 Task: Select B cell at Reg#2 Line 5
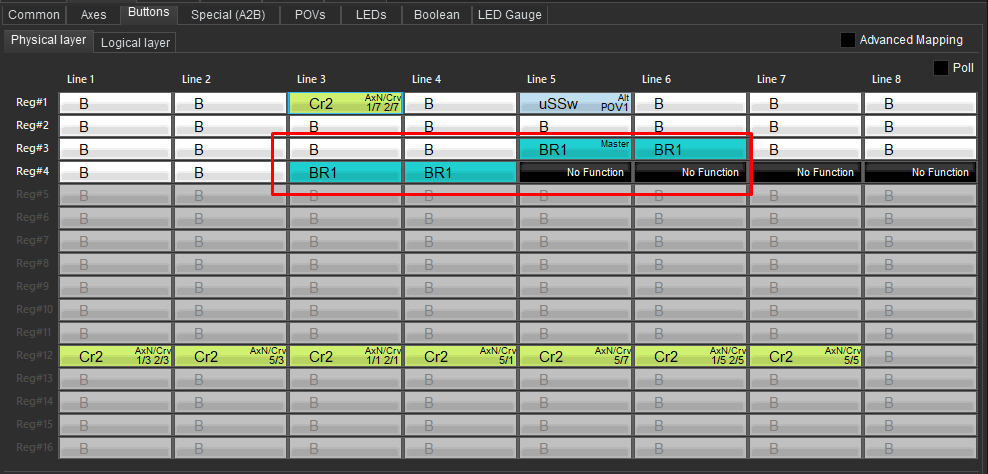(576, 126)
